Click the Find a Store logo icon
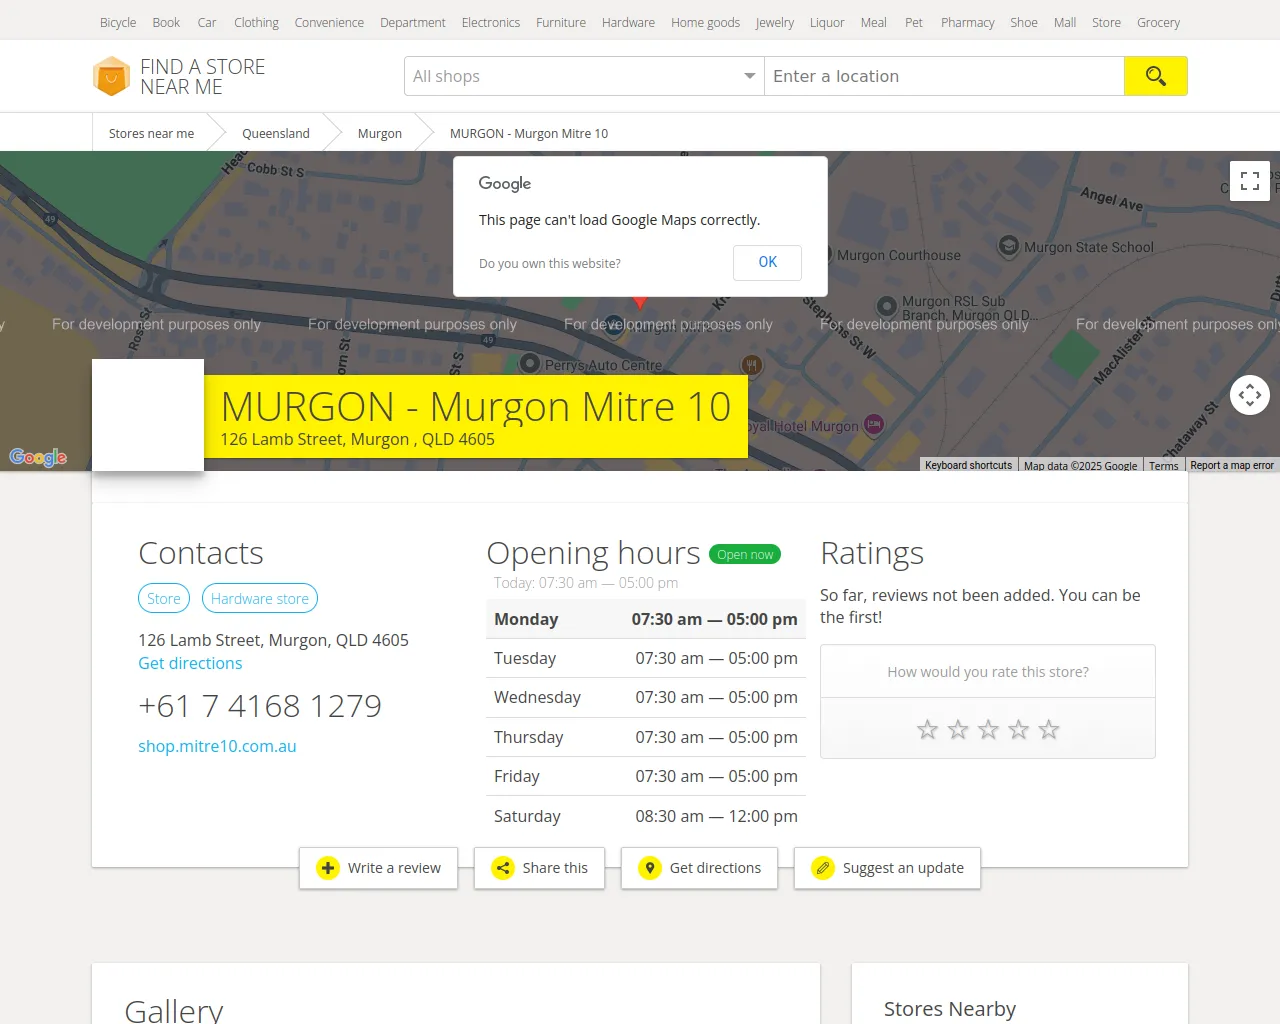This screenshot has height=1024, width=1280. pos(111,77)
